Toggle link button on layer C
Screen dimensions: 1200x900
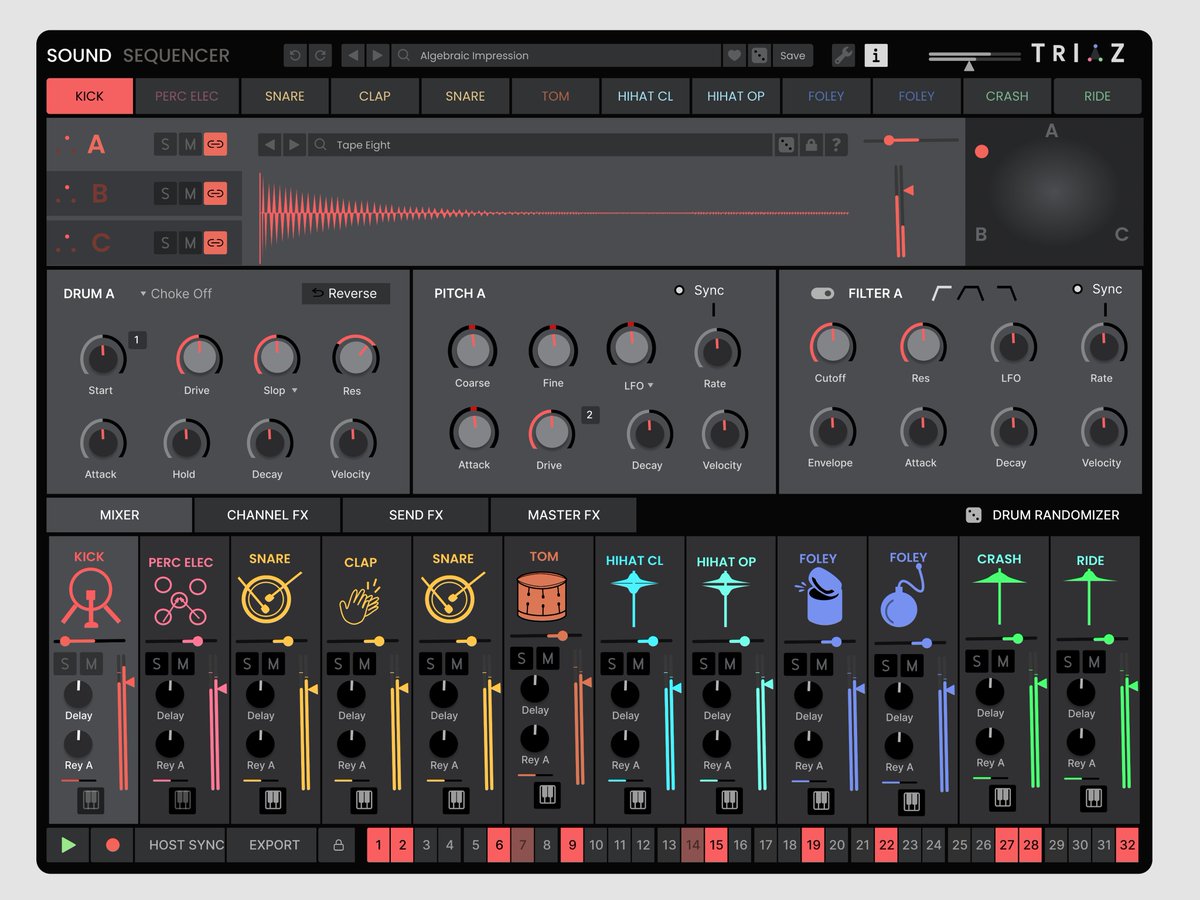215,242
